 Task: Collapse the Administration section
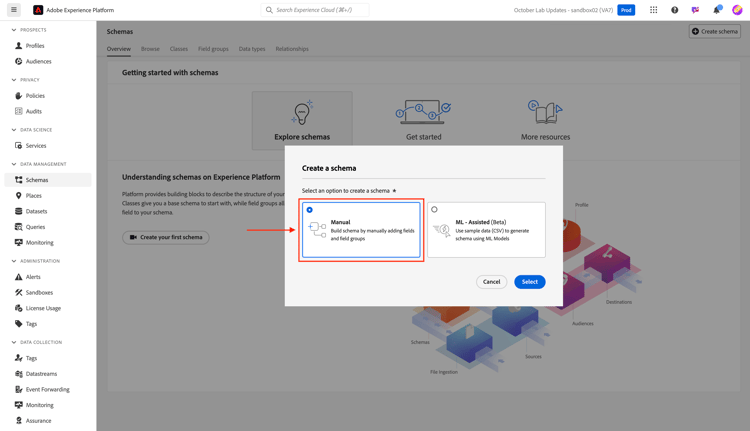(x=14, y=261)
